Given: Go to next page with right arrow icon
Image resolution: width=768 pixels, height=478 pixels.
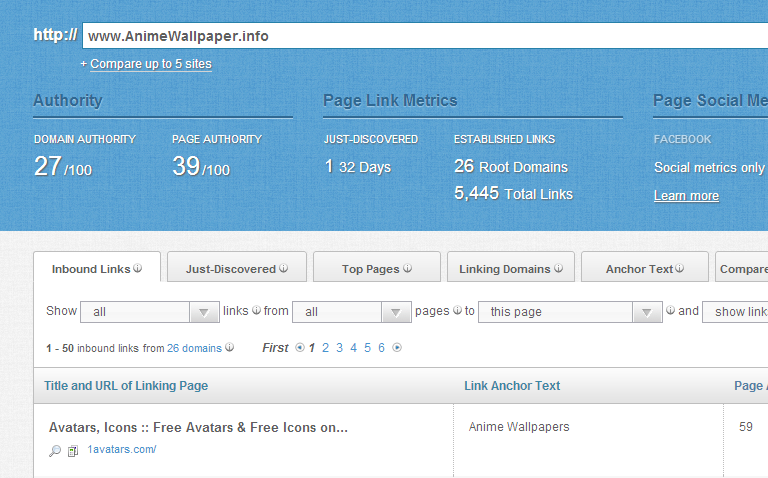Looking at the screenshot, I should [397, 348].
